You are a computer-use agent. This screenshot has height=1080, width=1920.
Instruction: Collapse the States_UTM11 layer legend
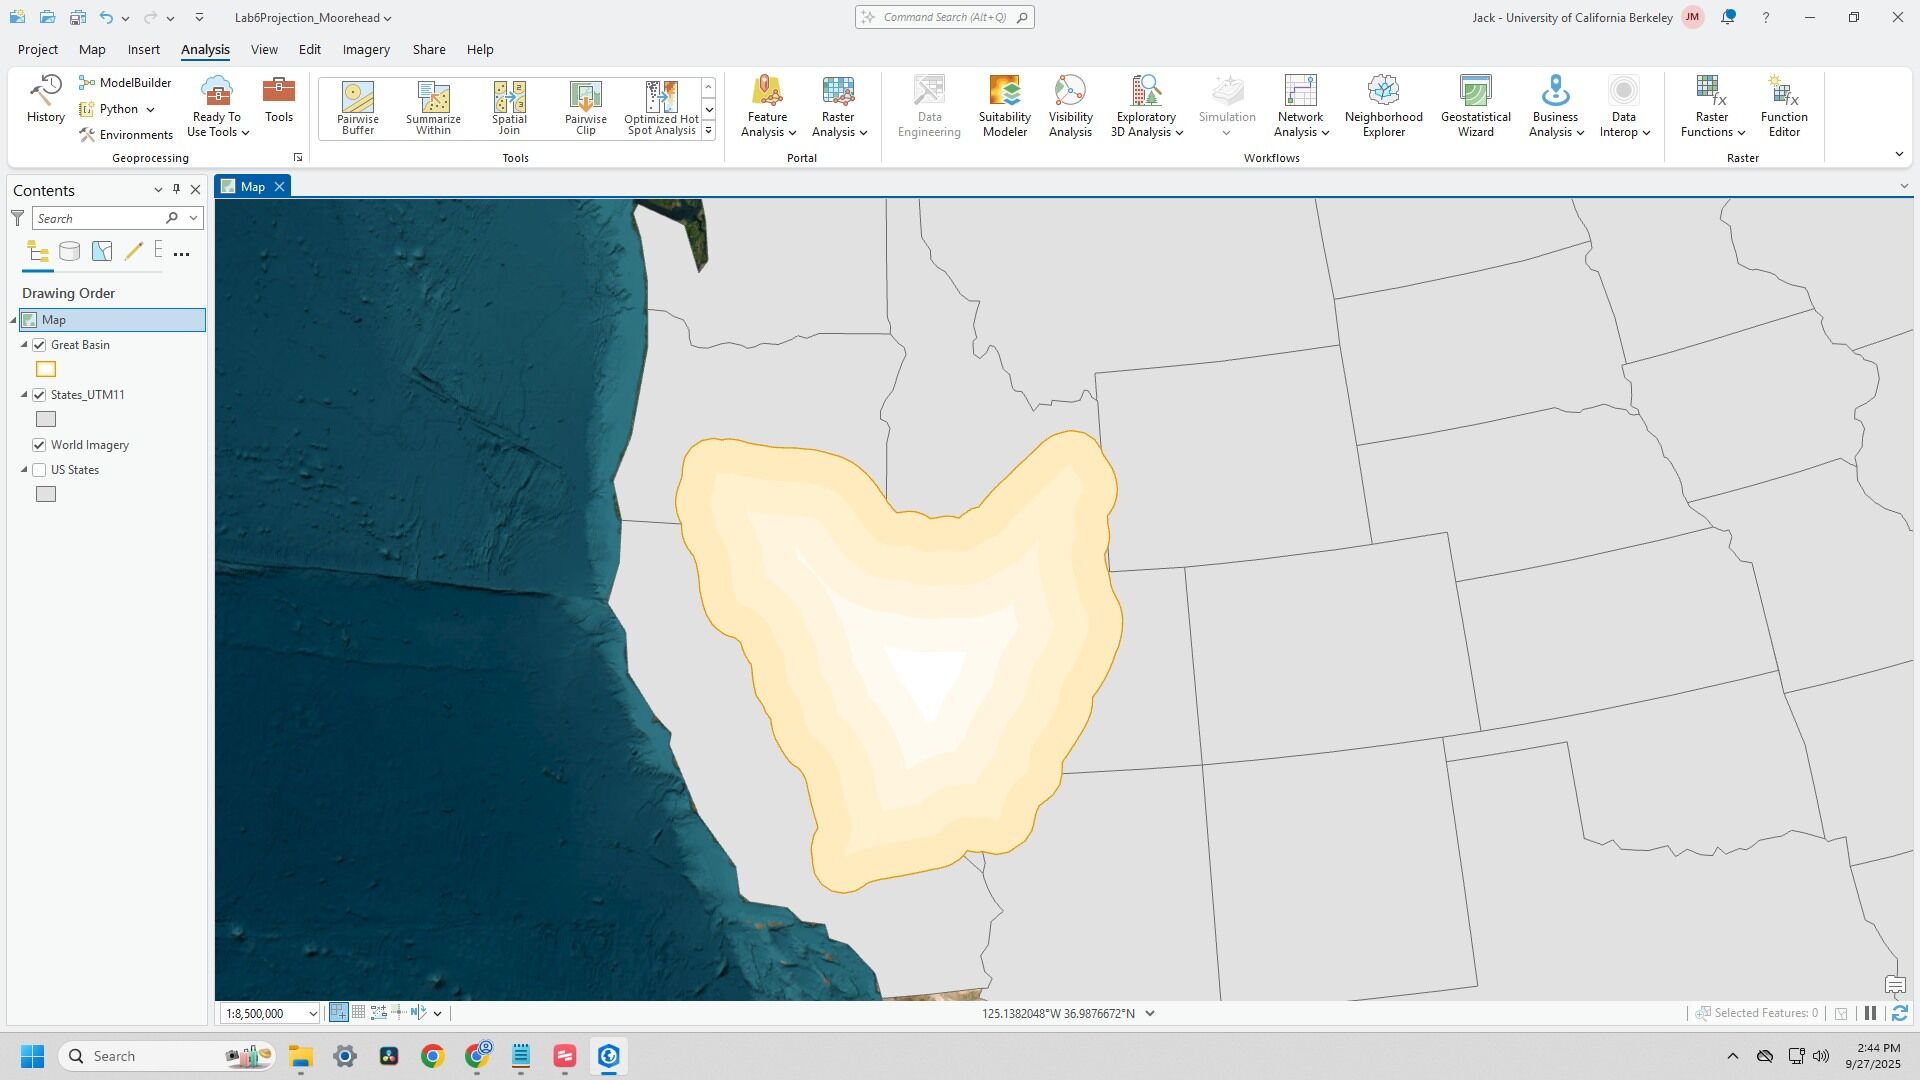[x=25, y=395]
